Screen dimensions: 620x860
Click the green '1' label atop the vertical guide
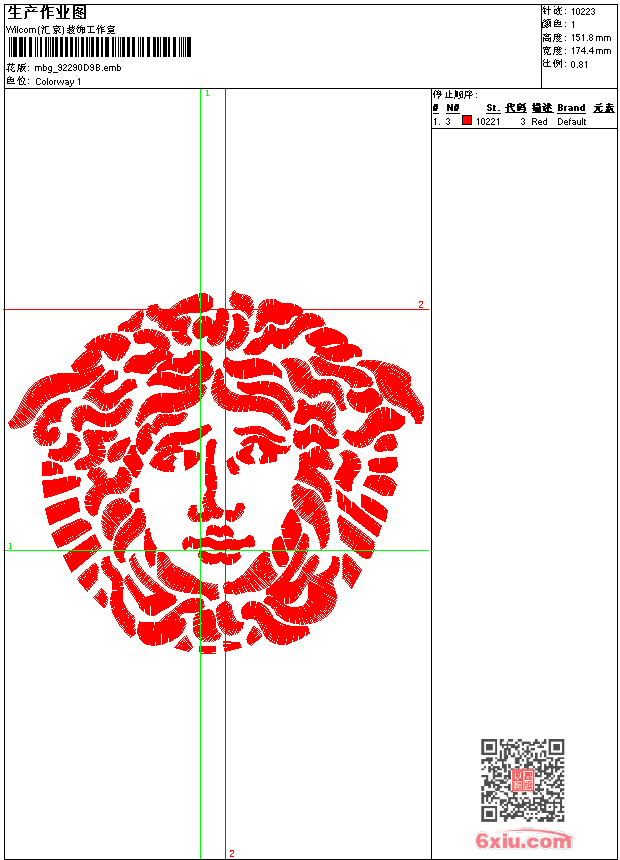tap(207, 94)
